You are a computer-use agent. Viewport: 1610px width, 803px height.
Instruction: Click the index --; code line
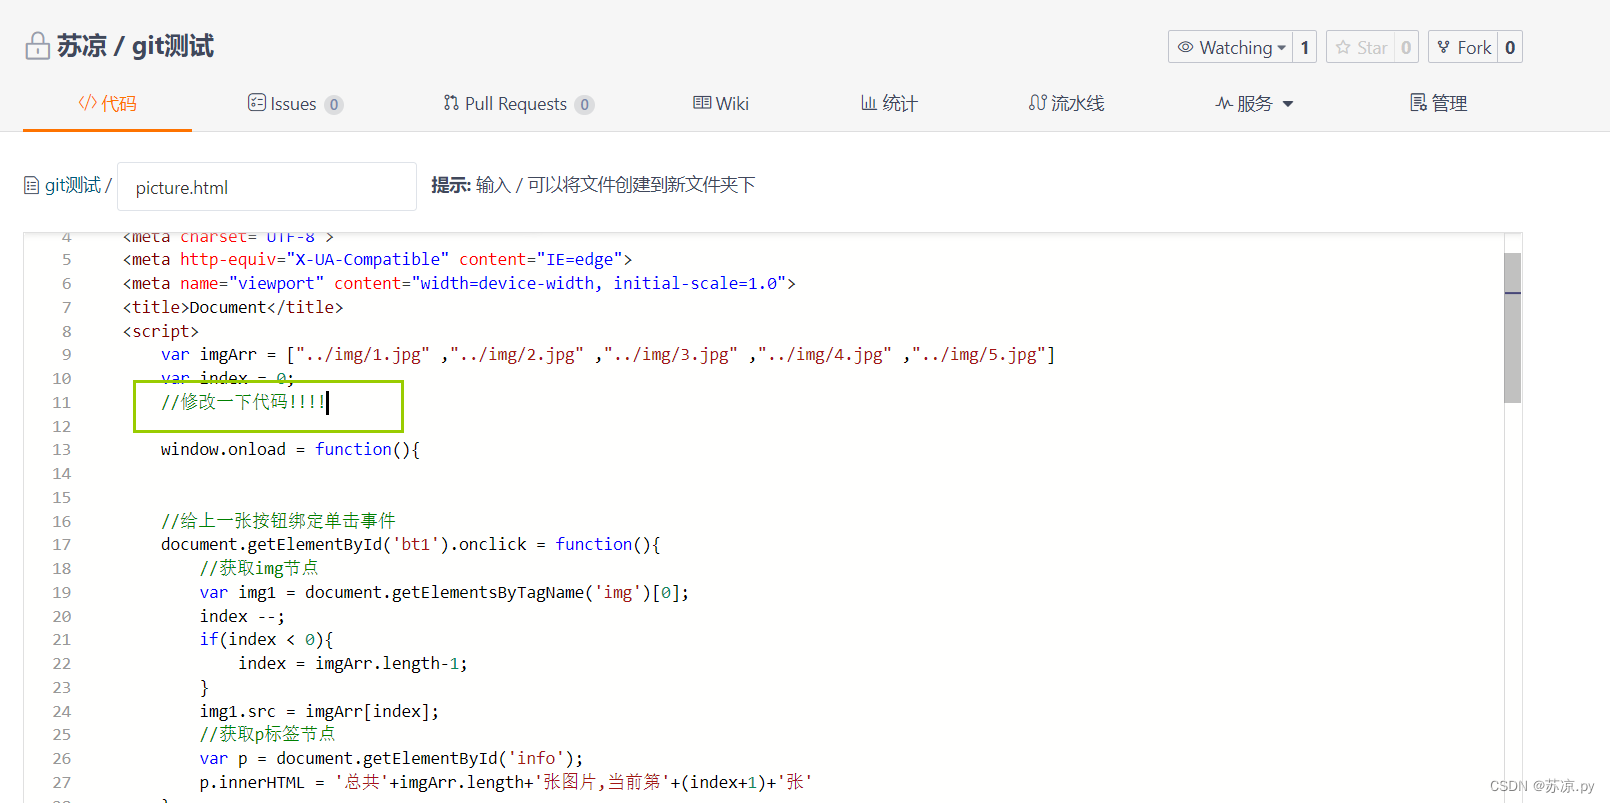click(x=242, y=616)
